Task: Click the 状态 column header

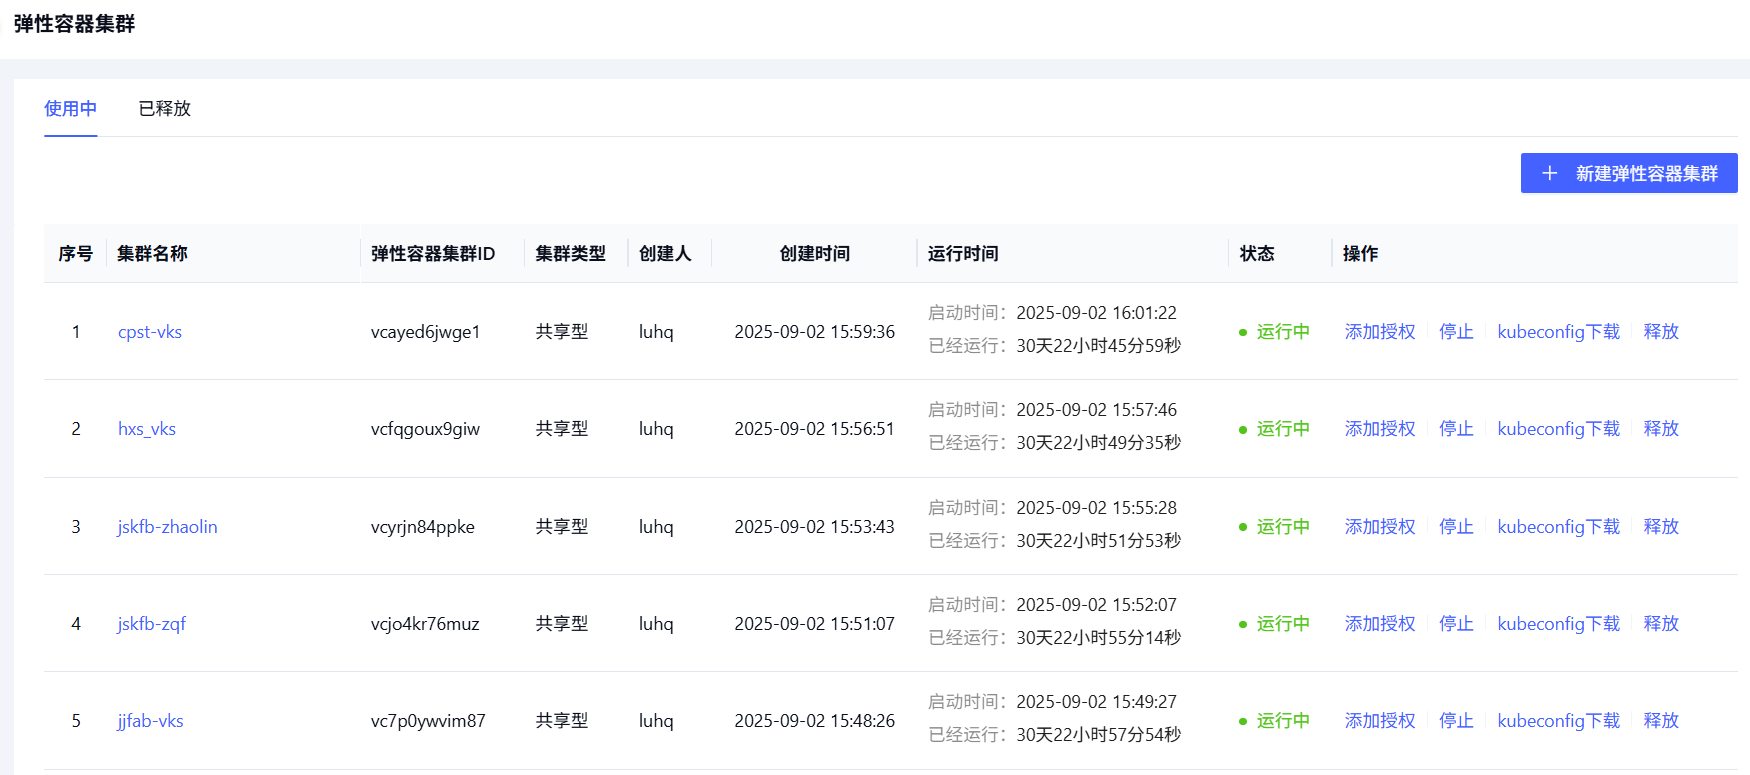Action: tap(1257, 254)
